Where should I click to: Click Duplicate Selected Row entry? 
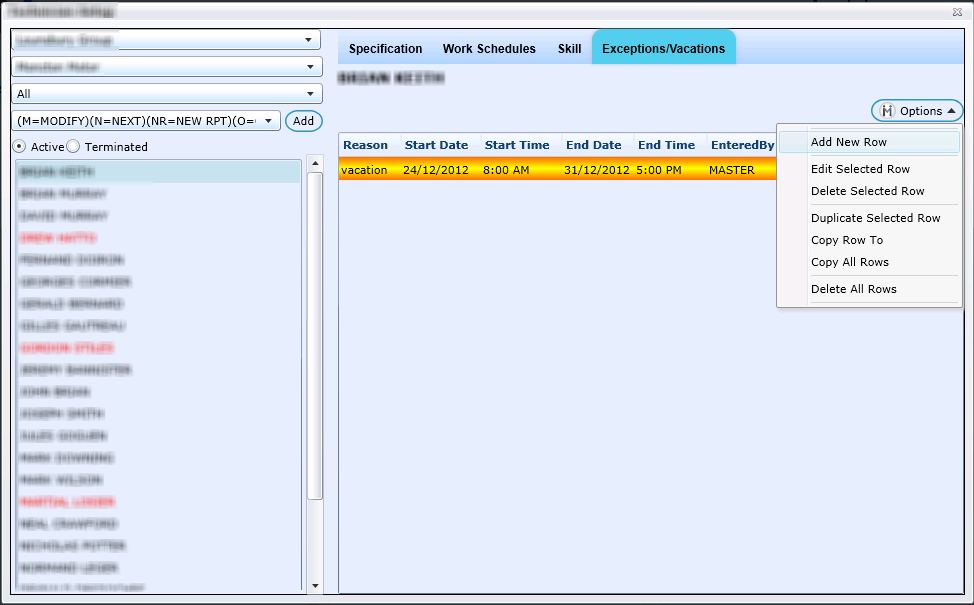875,218
